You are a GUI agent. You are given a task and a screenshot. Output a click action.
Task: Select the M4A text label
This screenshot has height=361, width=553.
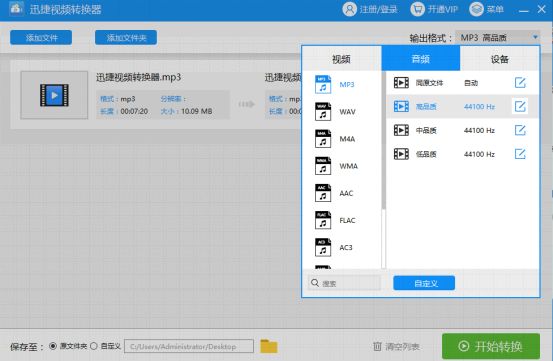coord(347,139)
